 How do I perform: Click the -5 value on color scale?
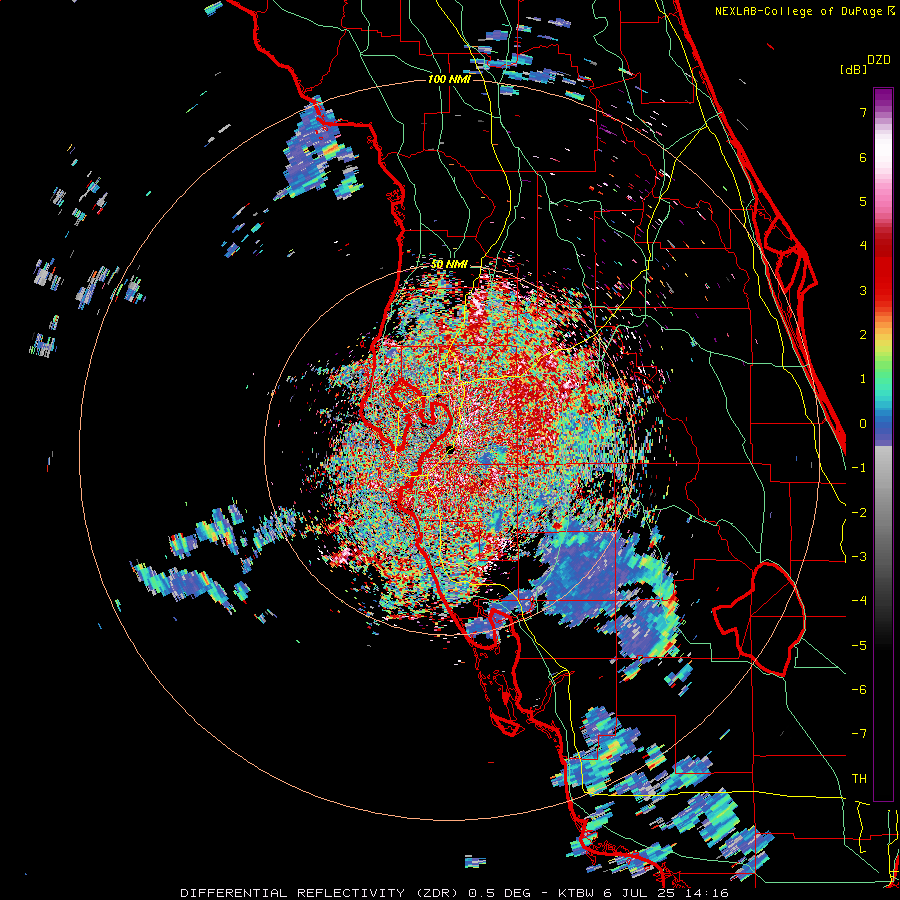pos(859,646)
